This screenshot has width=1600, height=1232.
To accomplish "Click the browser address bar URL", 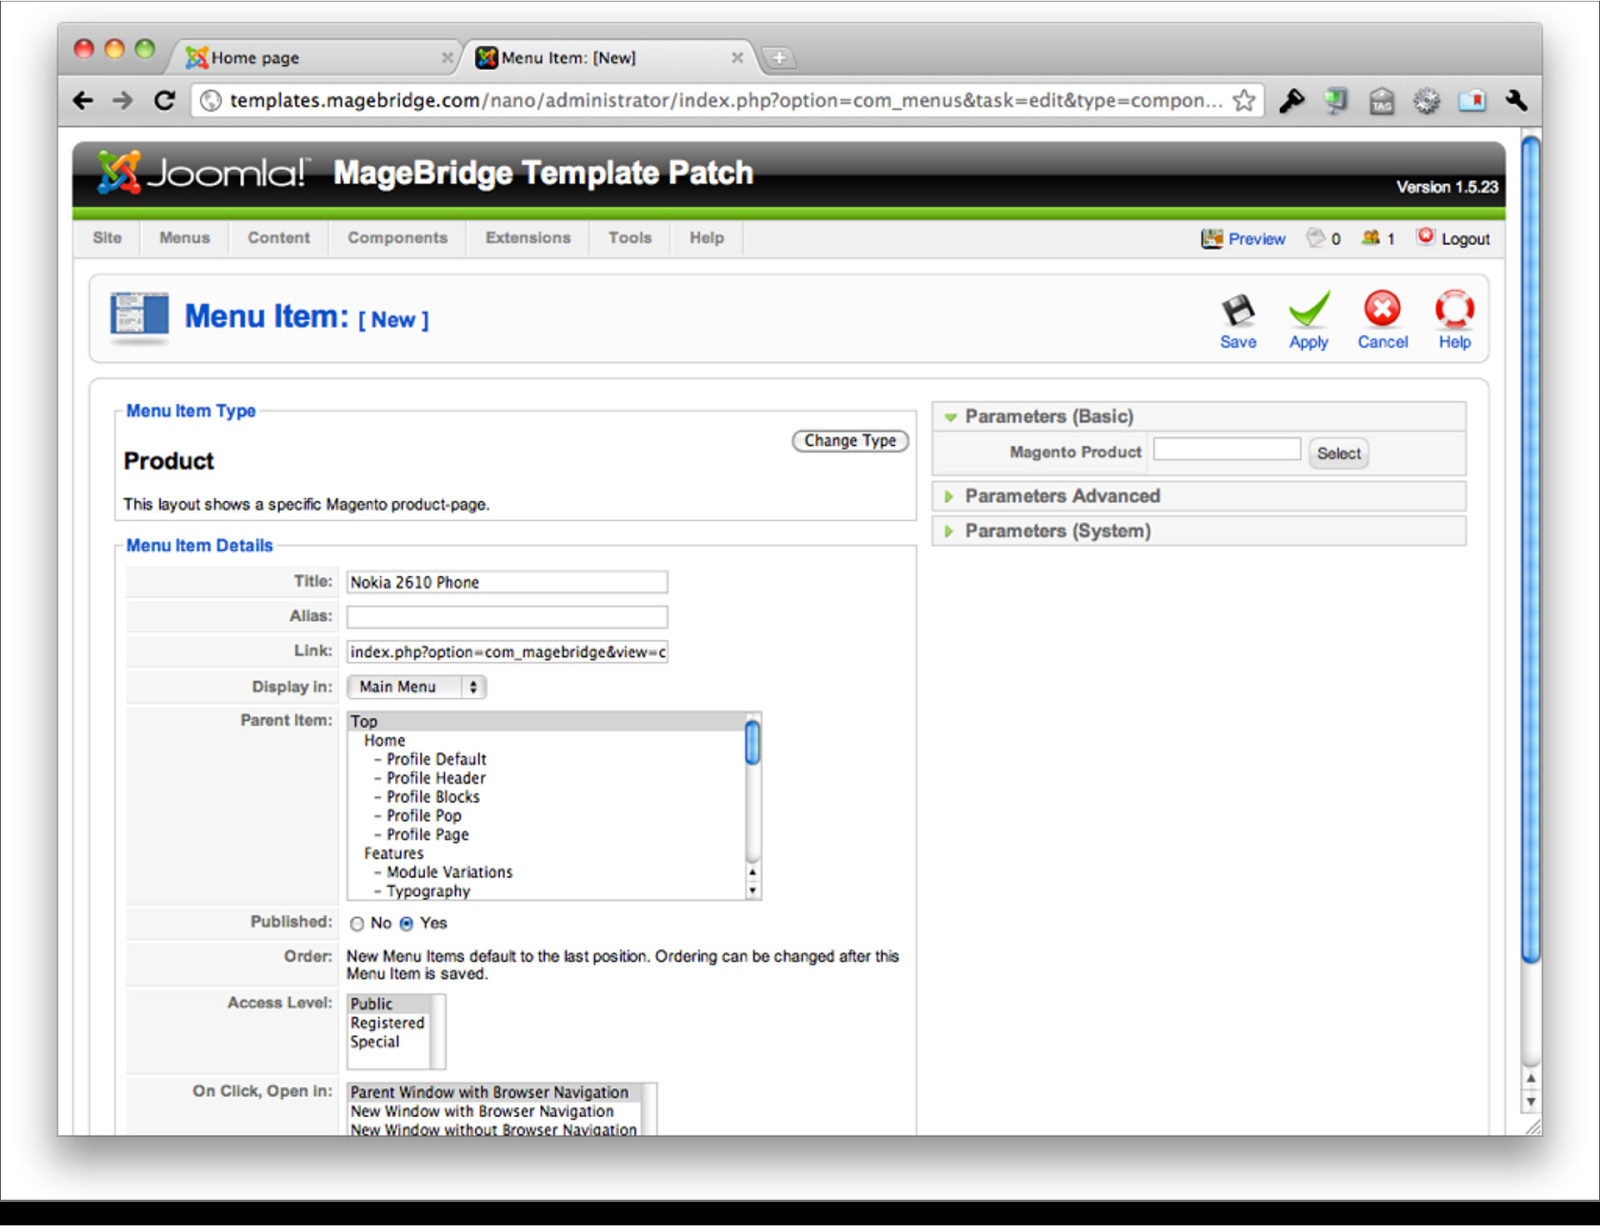I will click(726, 100).
